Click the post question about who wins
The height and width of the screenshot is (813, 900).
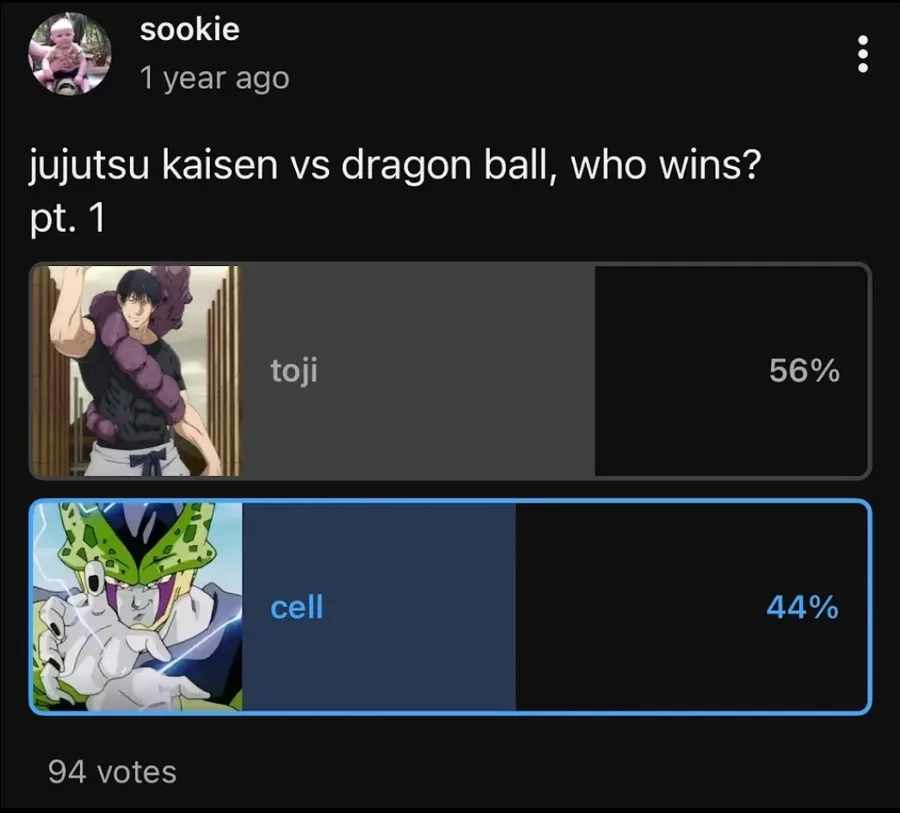point(395,166)
